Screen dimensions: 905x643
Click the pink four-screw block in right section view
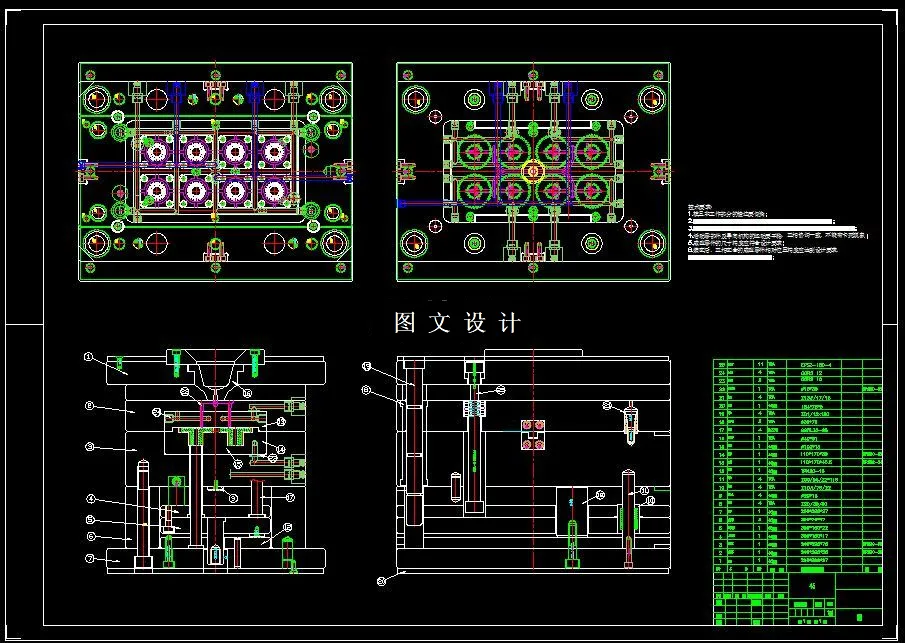pyautogui.click(x=533, y=435)
